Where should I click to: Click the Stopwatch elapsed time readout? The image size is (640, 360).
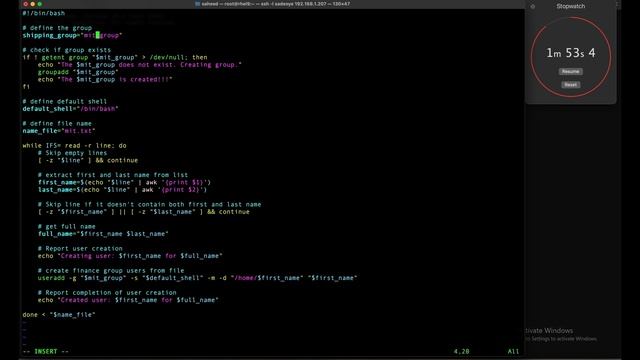(571, 53)
